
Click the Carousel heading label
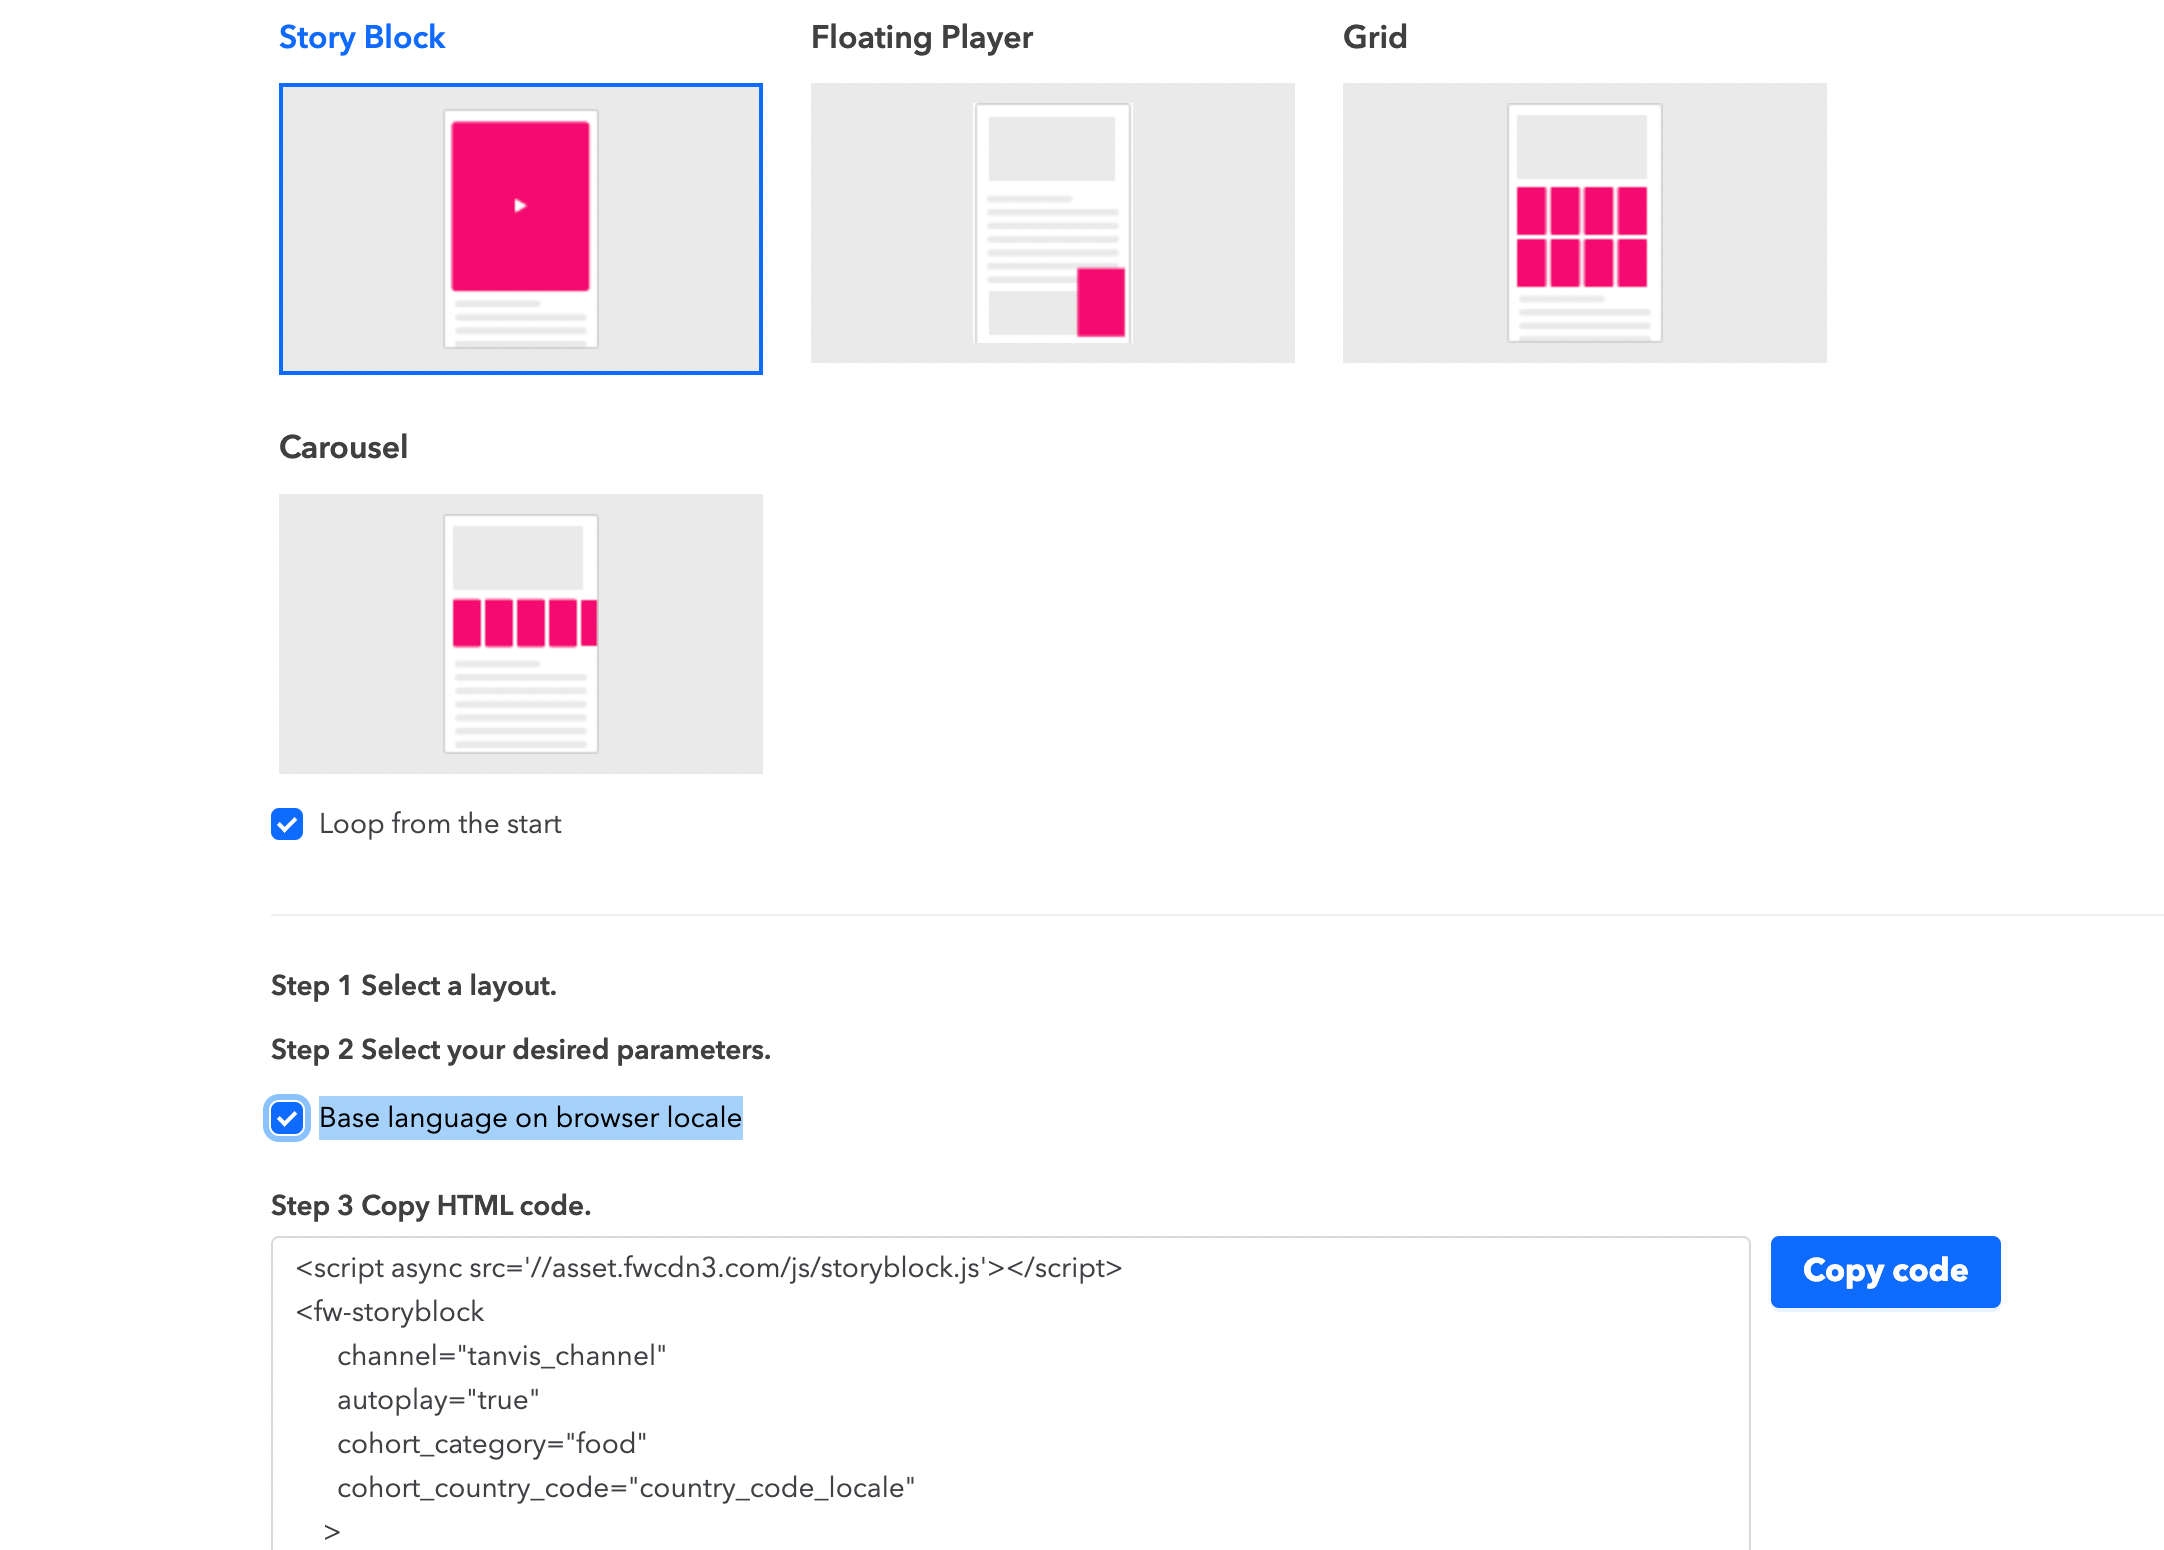click(x=343, y=447)
